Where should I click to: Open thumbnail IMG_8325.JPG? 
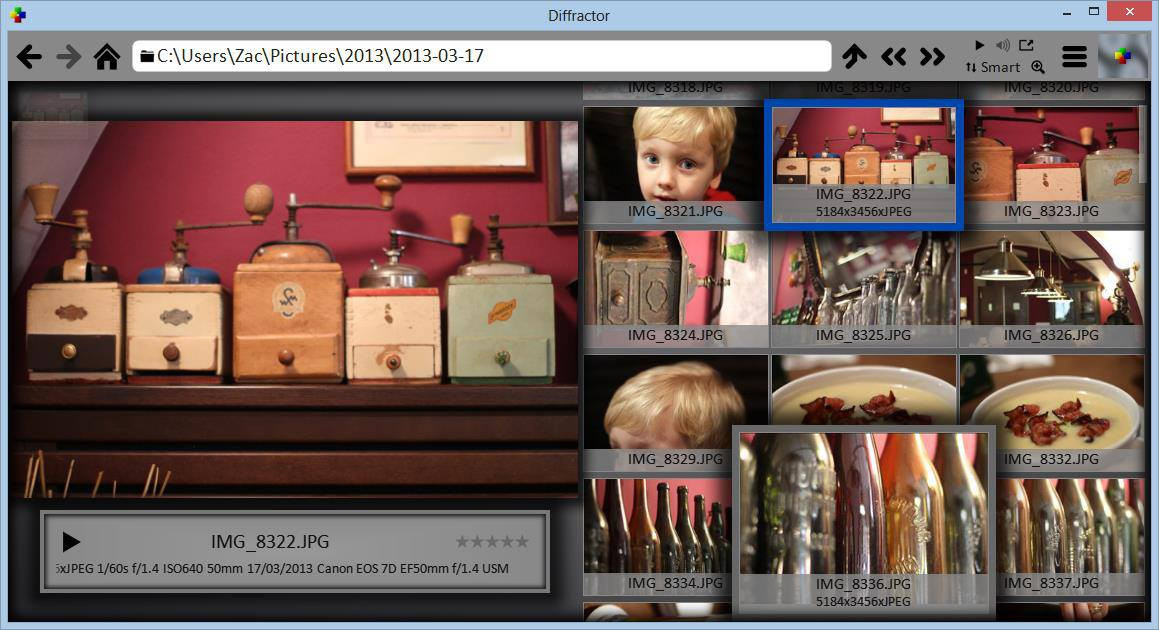tap(863, 288)
